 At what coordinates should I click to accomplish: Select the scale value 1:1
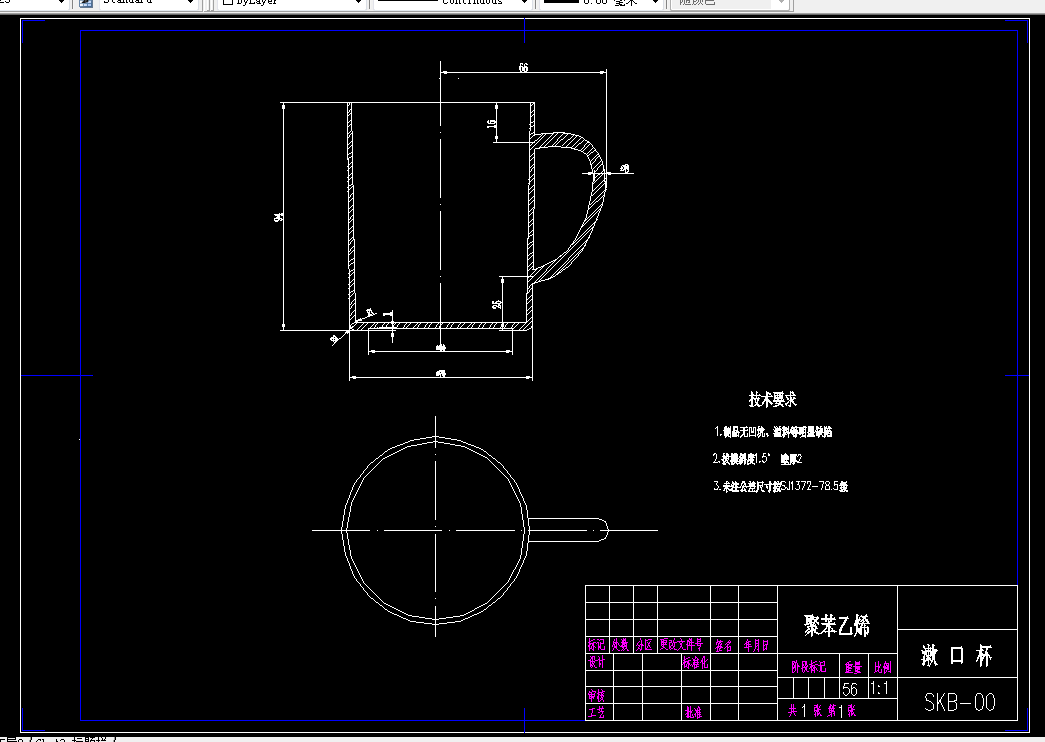[x=880, y=689]
